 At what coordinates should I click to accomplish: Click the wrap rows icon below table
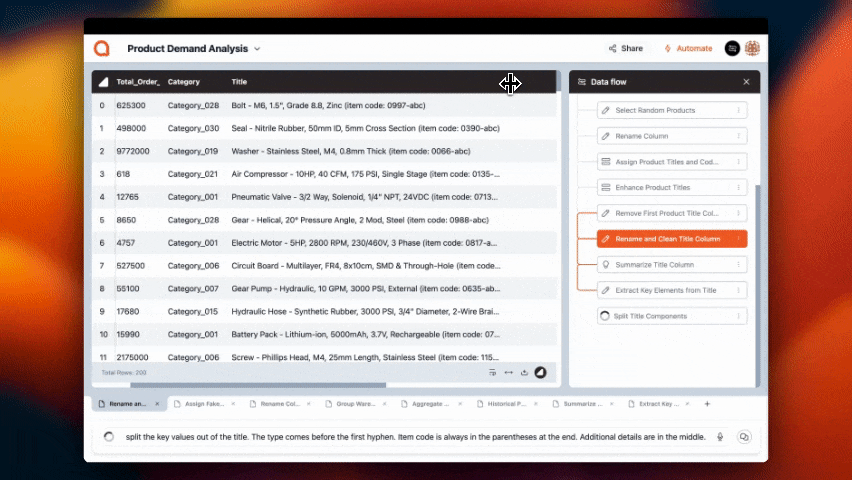(492, 373)
